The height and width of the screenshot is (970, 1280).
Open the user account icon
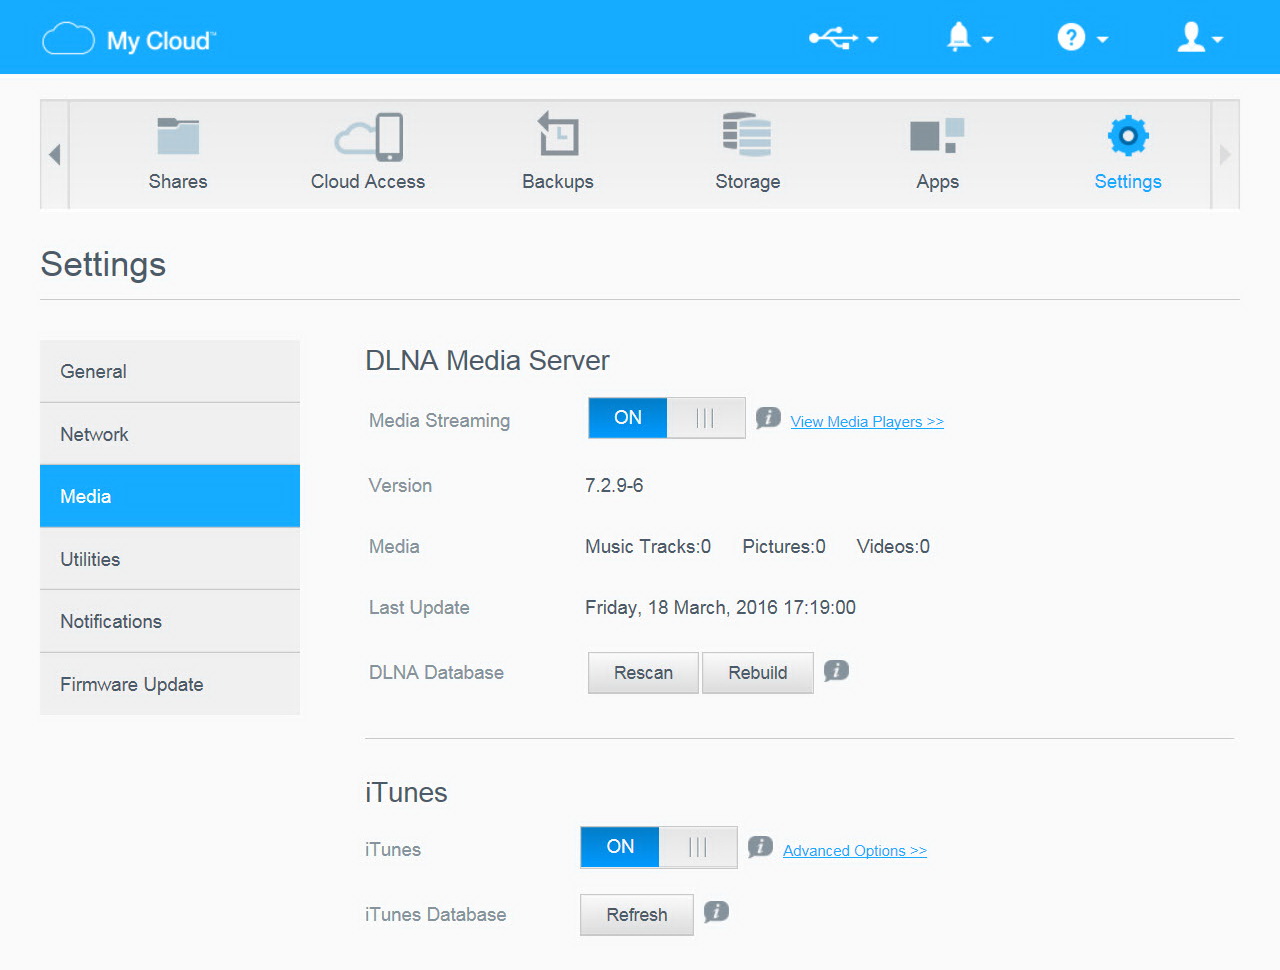pyautogui.click(x=1191, y=37)
